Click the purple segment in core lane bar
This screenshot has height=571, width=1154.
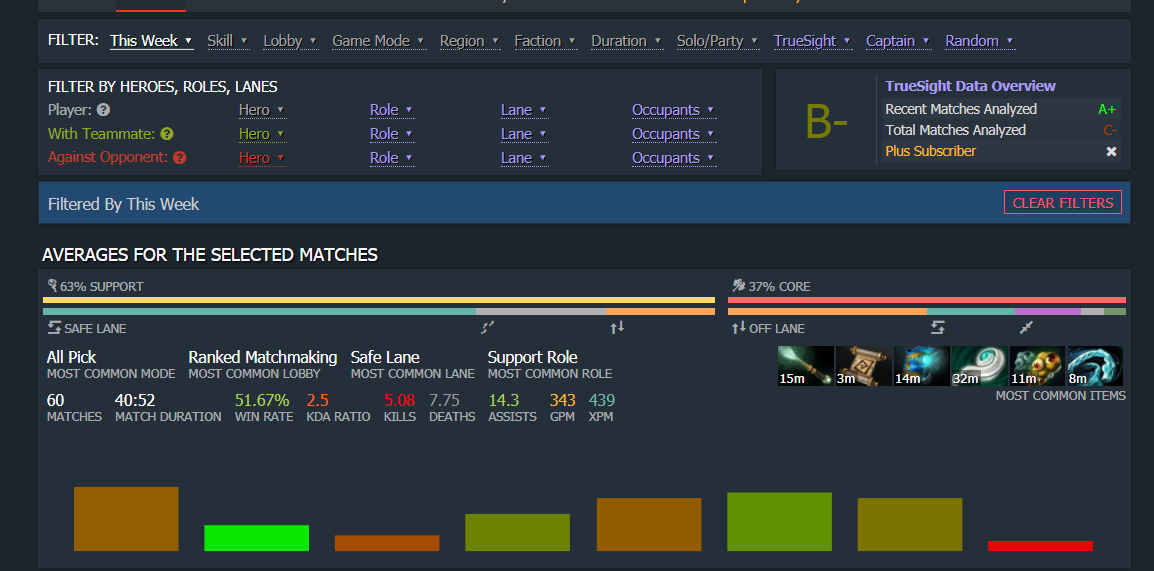(x=1047, y=312)
